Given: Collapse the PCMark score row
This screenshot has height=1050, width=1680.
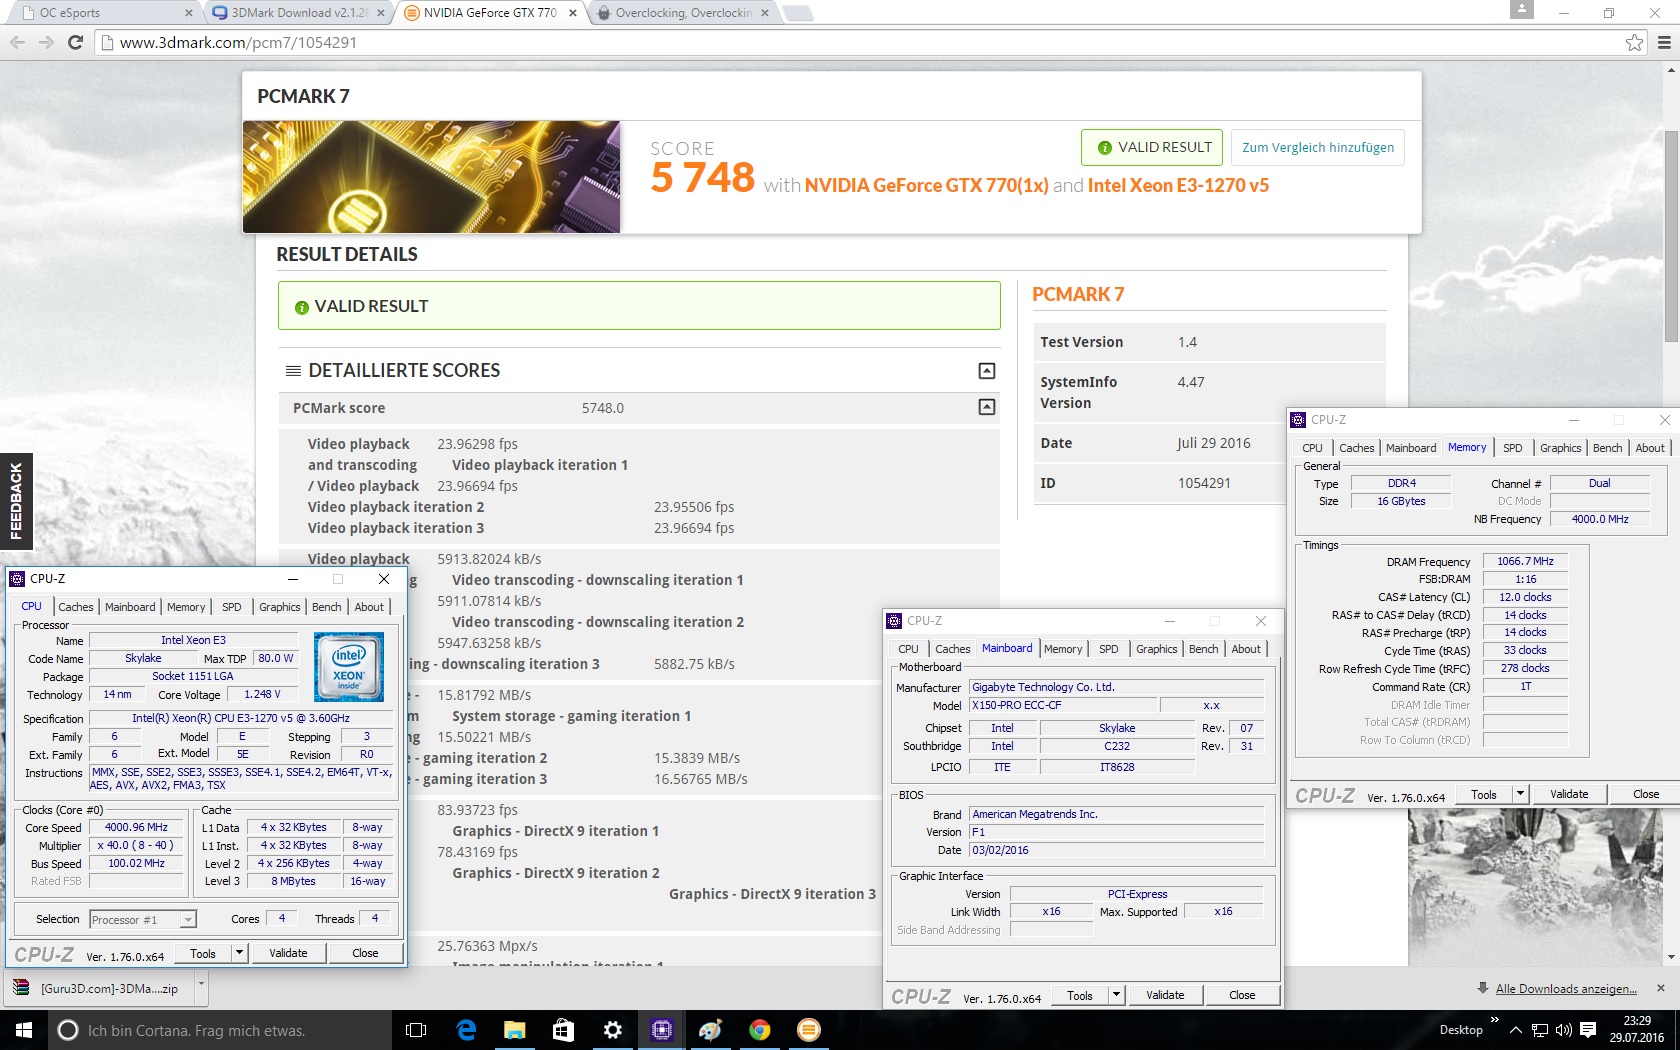Looking at the screenshot, I should pyautogui.click(x=987, y=407).
